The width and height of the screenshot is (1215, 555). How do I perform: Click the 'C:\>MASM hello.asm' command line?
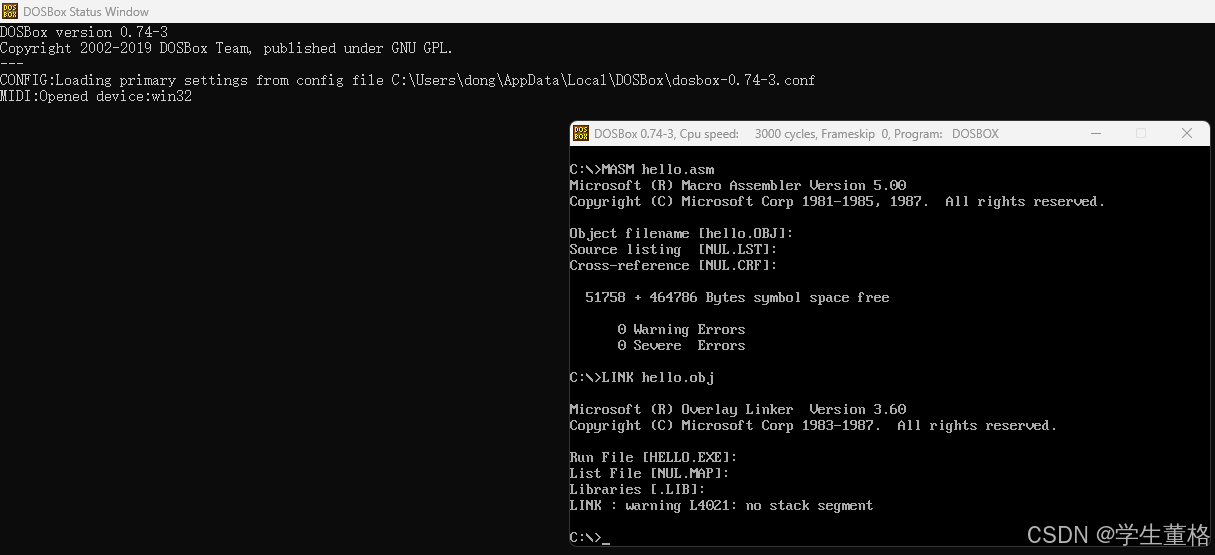tap(642, 170)
